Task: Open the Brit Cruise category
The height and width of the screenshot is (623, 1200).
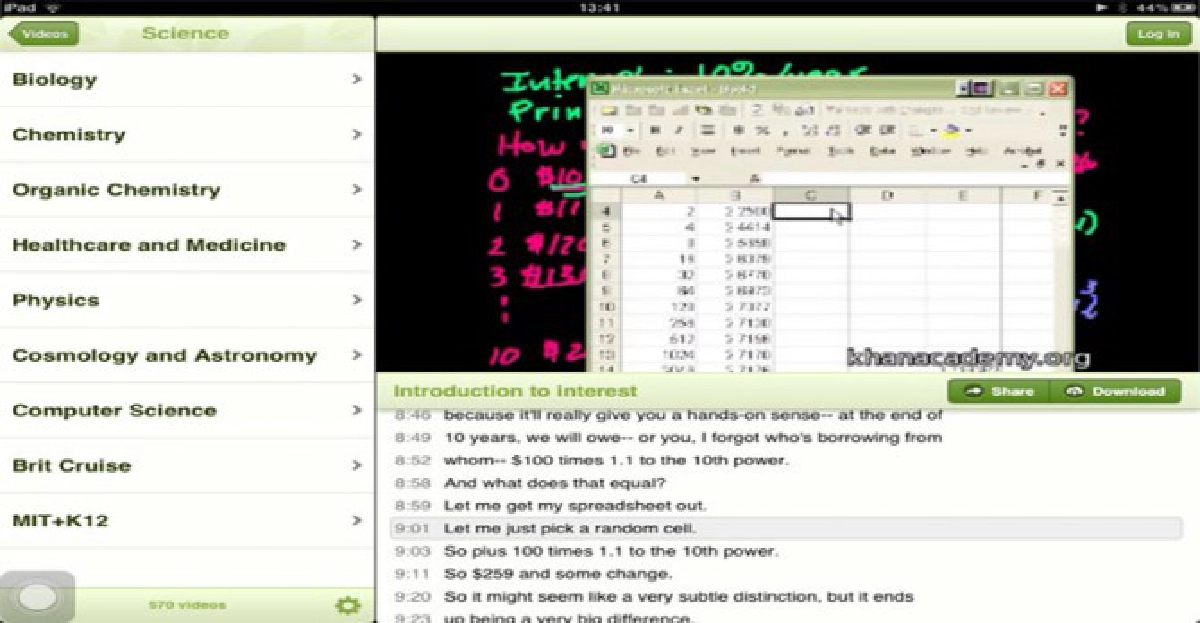Action: (187, 465)
